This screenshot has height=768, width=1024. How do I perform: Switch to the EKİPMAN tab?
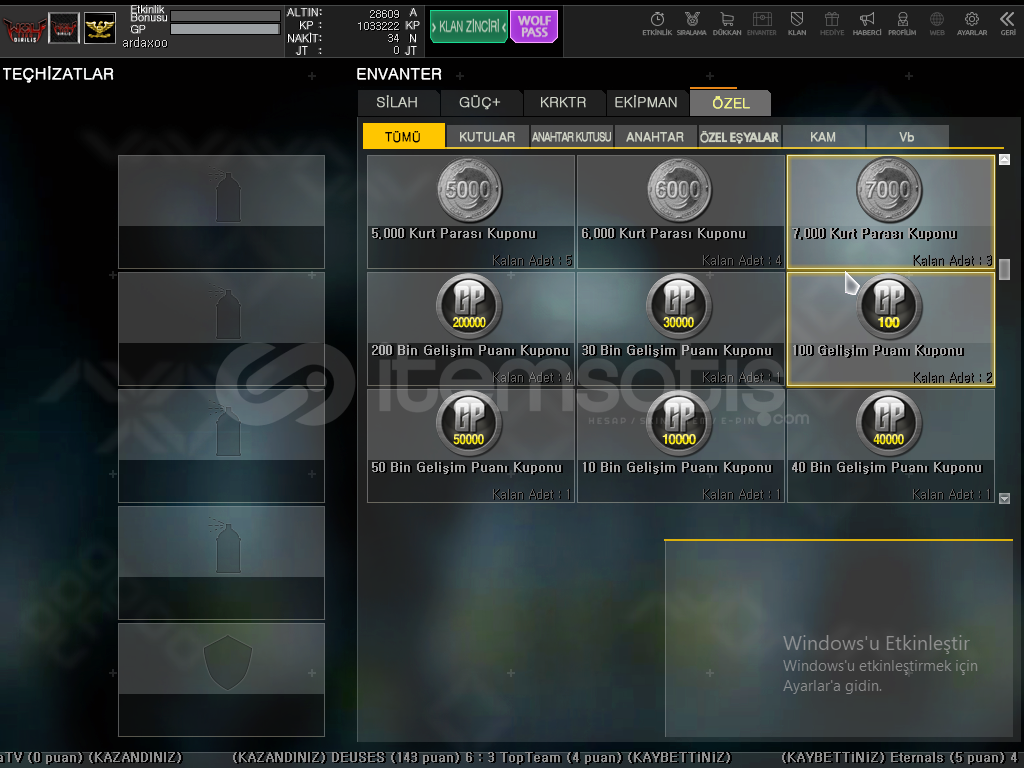646,103
